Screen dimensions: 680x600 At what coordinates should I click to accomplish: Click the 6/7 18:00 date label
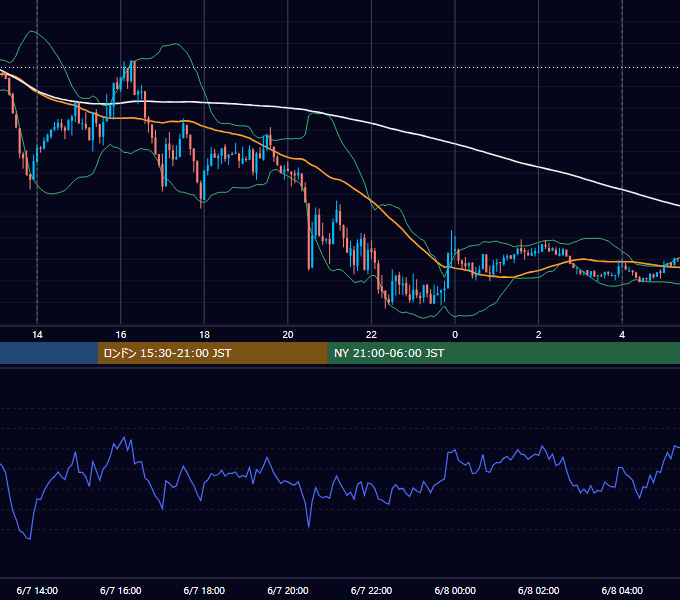(x=204, y=590)
